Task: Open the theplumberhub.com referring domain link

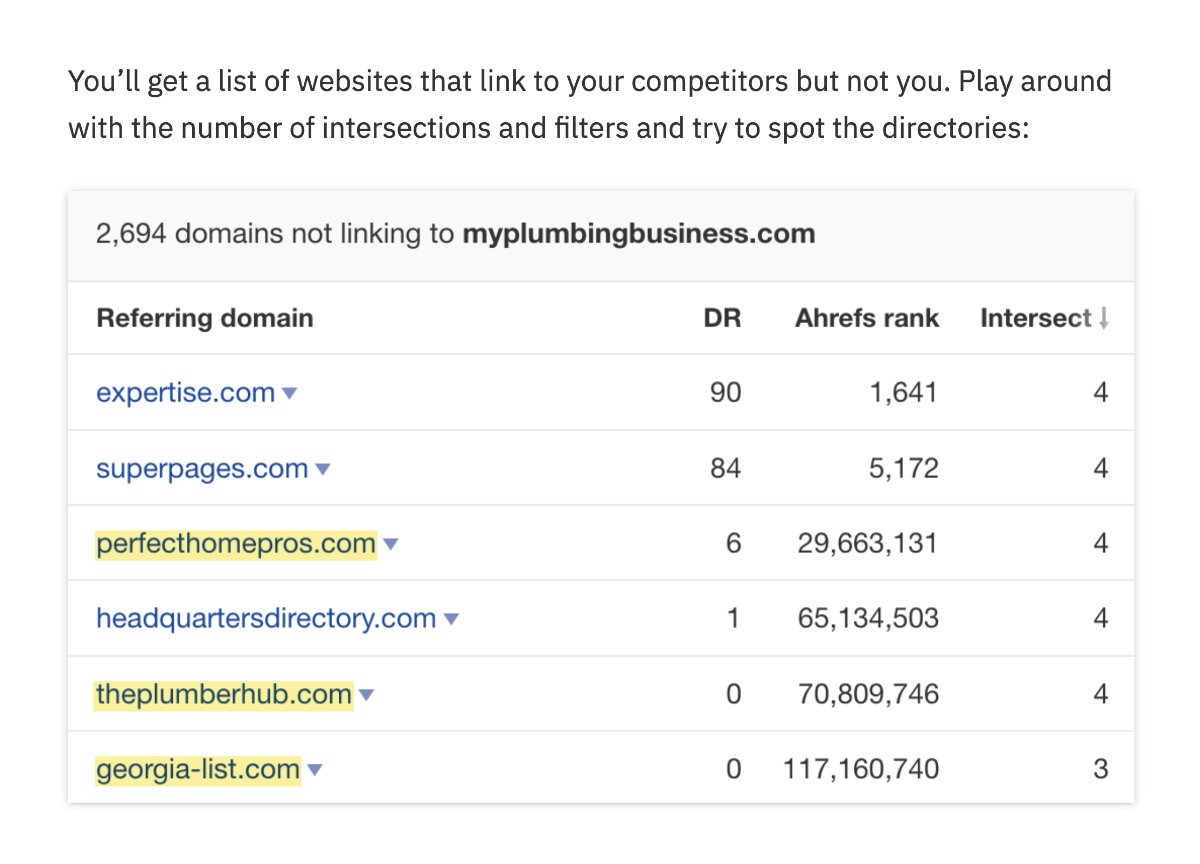Action: tap(224, 694)
